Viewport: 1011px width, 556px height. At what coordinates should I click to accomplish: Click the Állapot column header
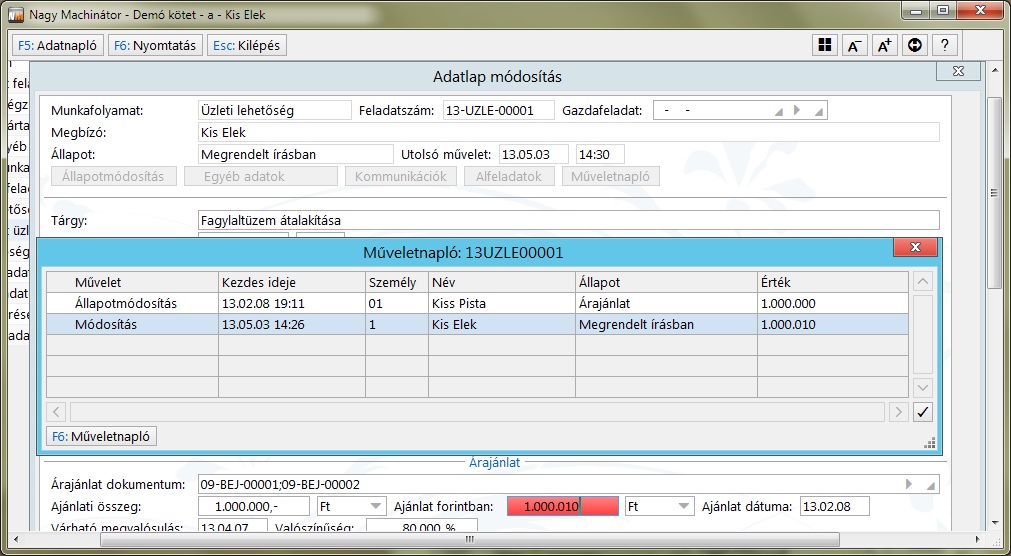(666, 283)
